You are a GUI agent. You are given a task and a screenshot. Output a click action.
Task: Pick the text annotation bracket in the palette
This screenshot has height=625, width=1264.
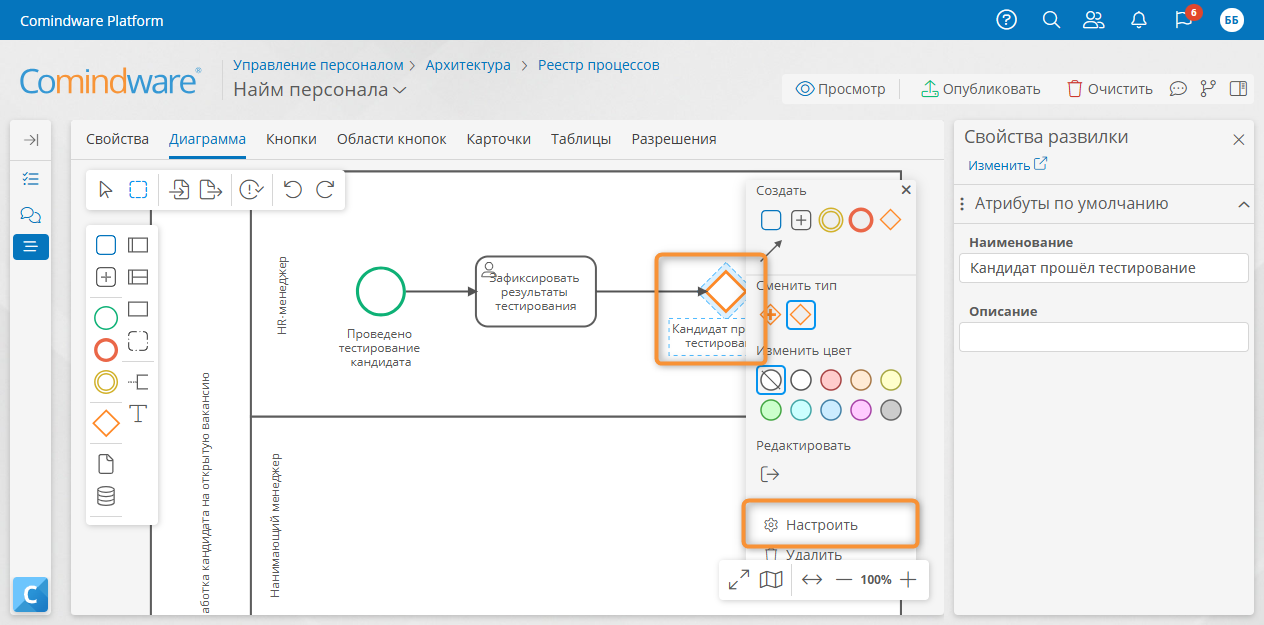click(138, 380)
